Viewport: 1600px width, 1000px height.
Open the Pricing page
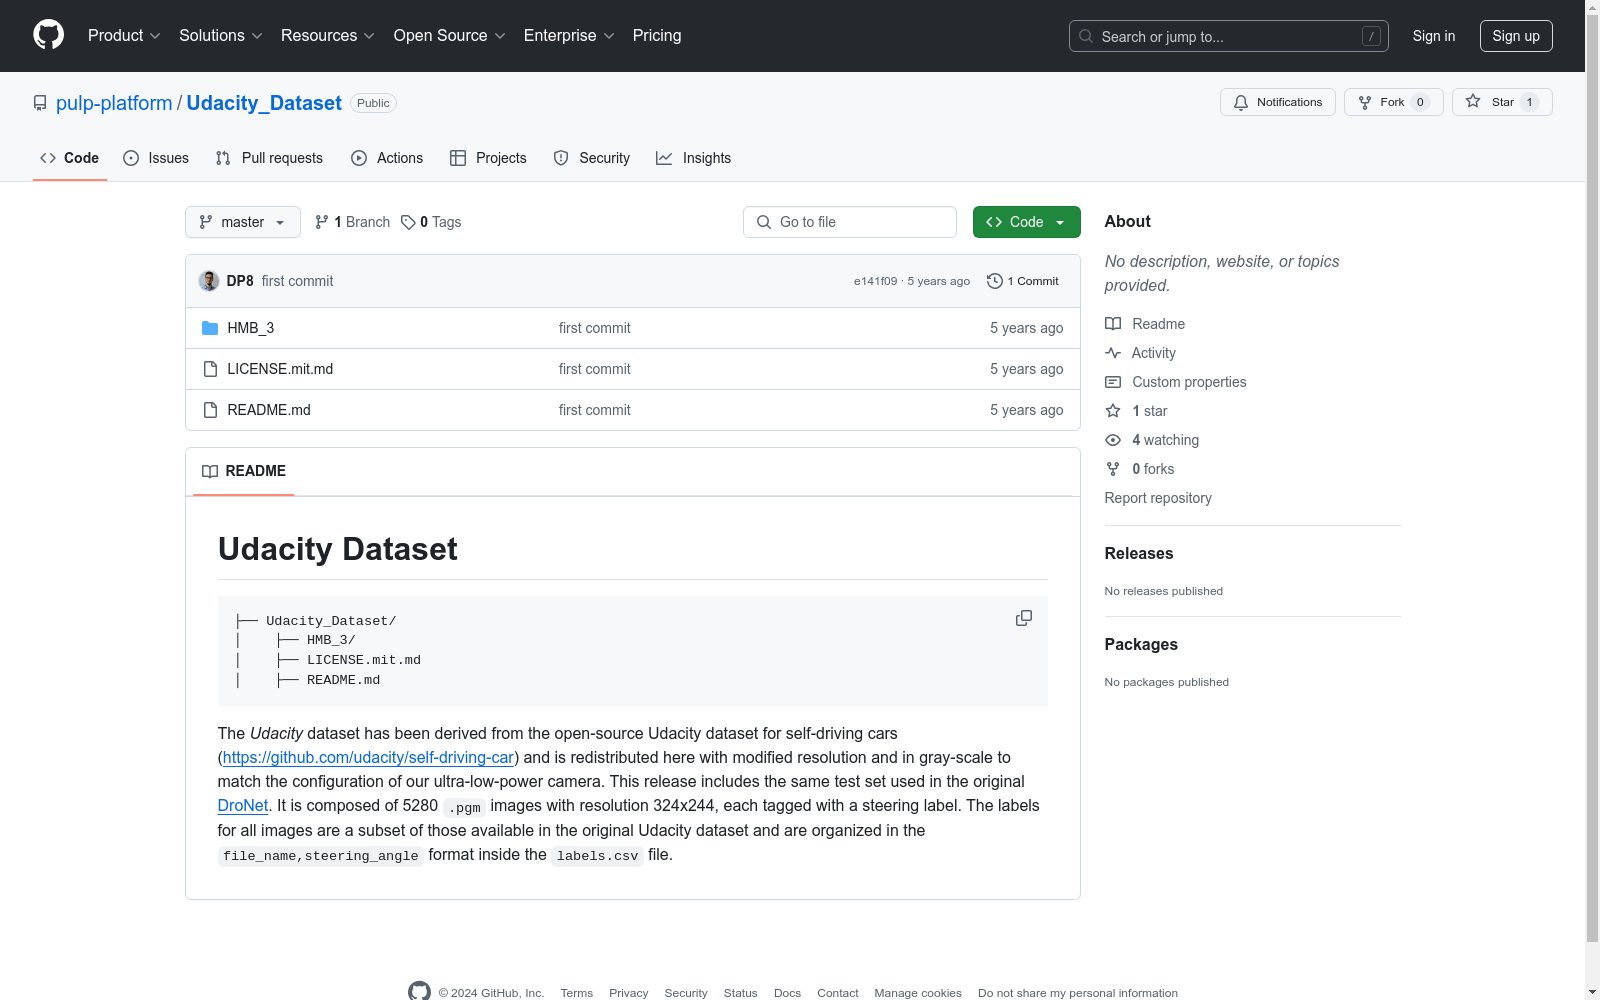click(x=657, y=36)
